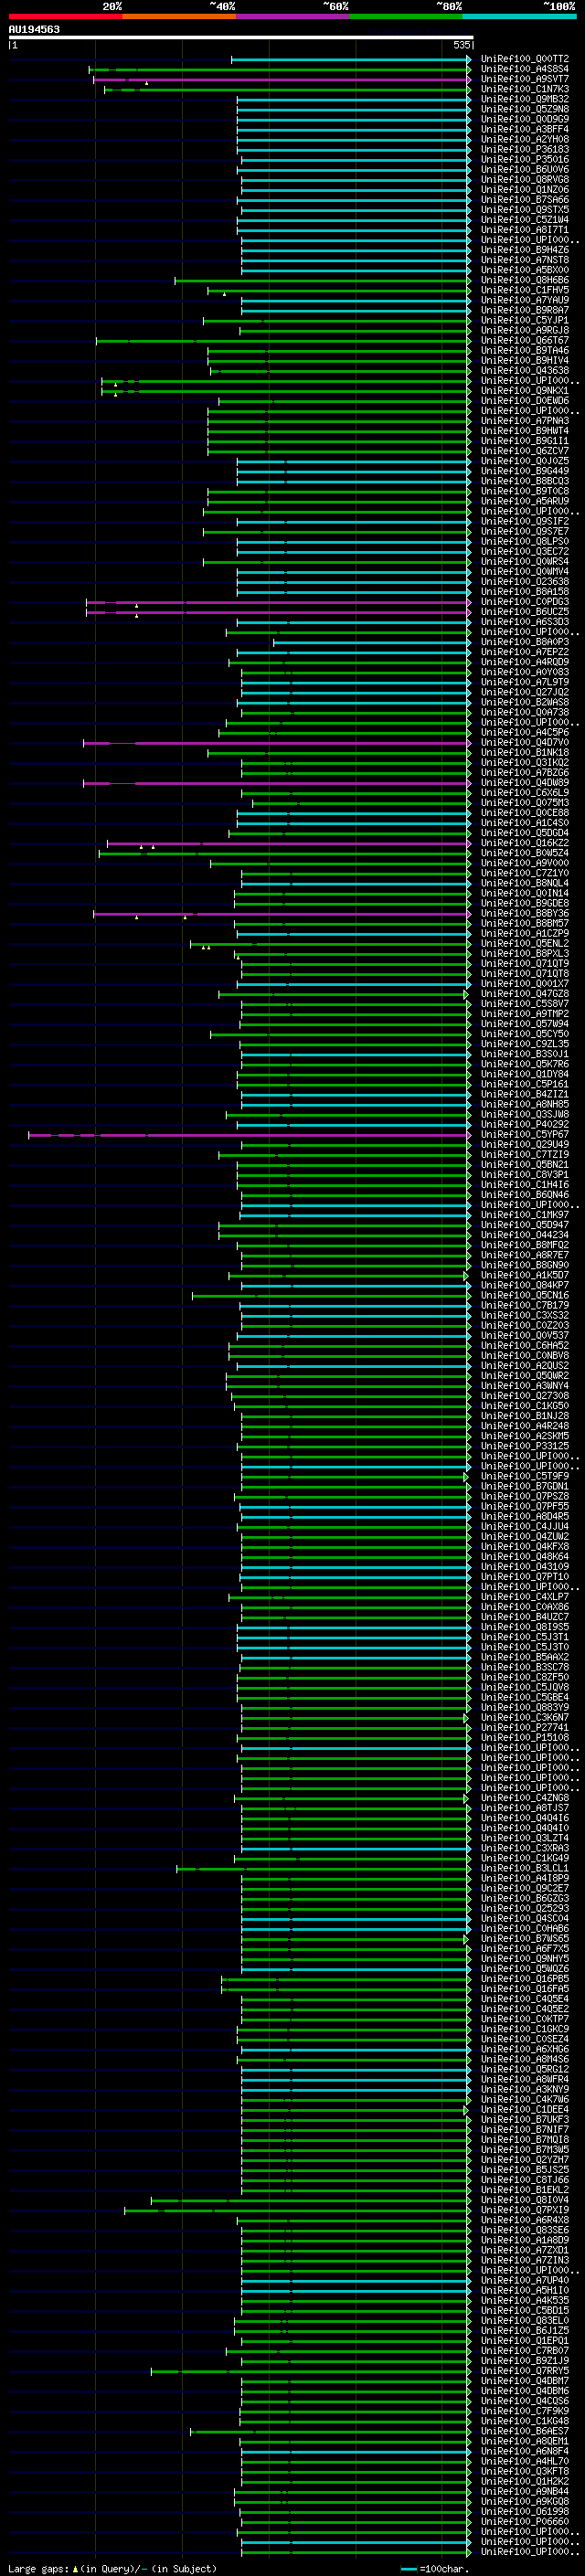Select label UniRef100_B6UCZ5

click(525, 612)
